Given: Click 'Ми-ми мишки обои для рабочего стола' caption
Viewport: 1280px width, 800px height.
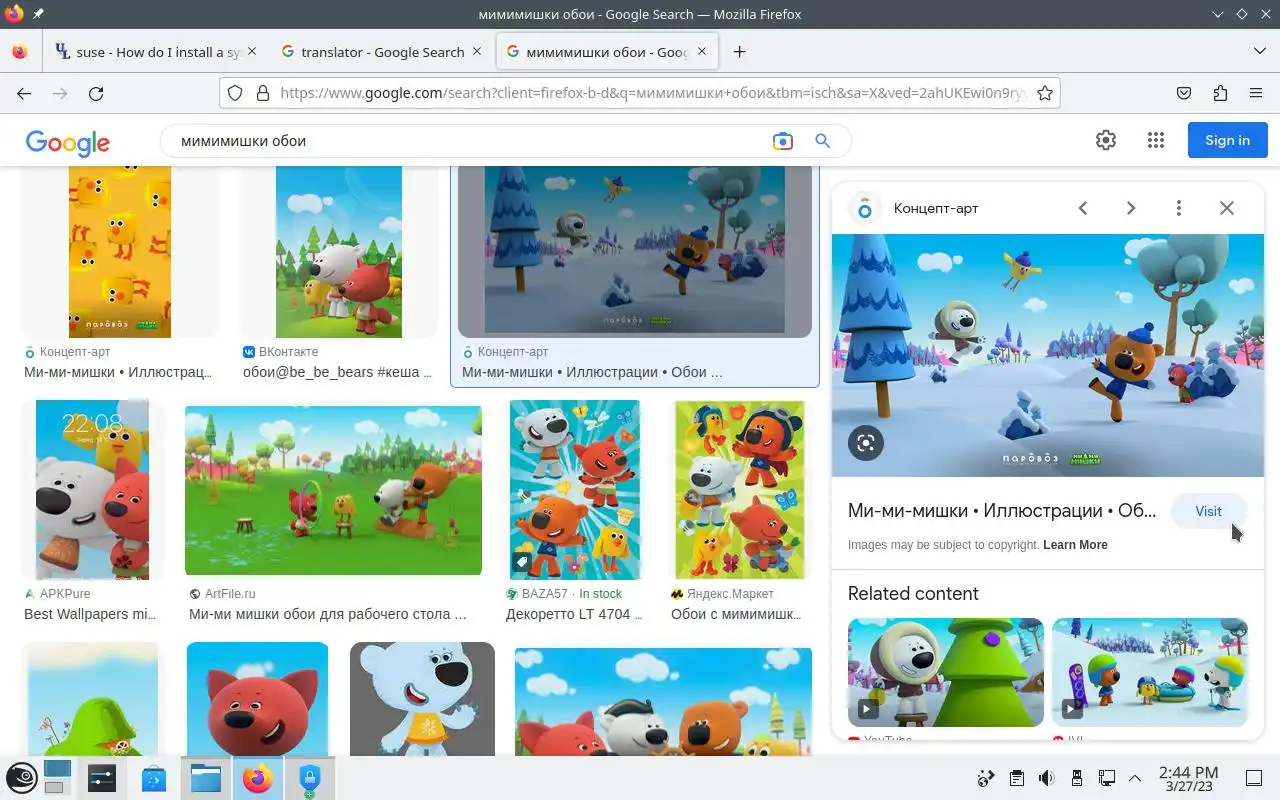Looking at the screenshot, I should click(328, 614).
